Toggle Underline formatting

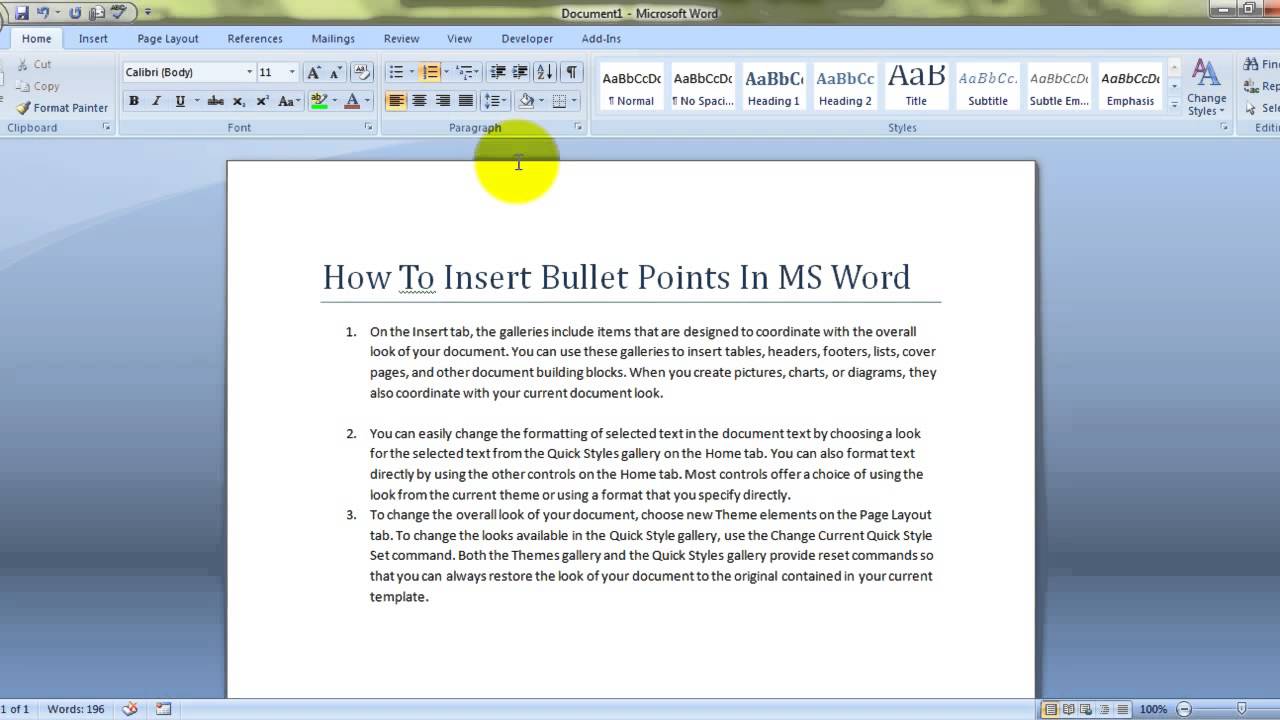tap(180, 101)
